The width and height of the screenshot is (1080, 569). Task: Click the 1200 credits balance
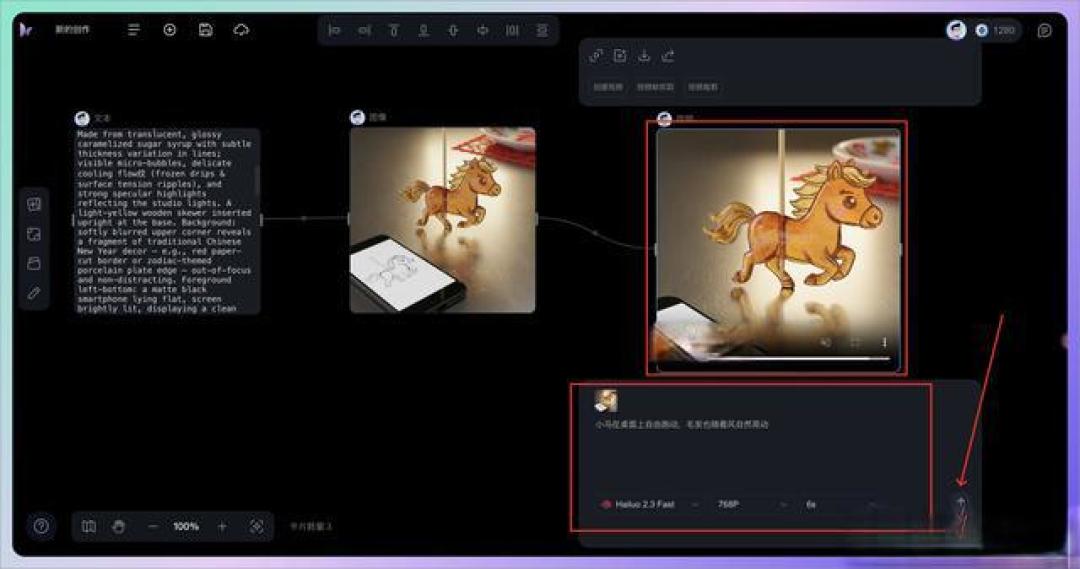pyautogui.click(x=996, y=30)
